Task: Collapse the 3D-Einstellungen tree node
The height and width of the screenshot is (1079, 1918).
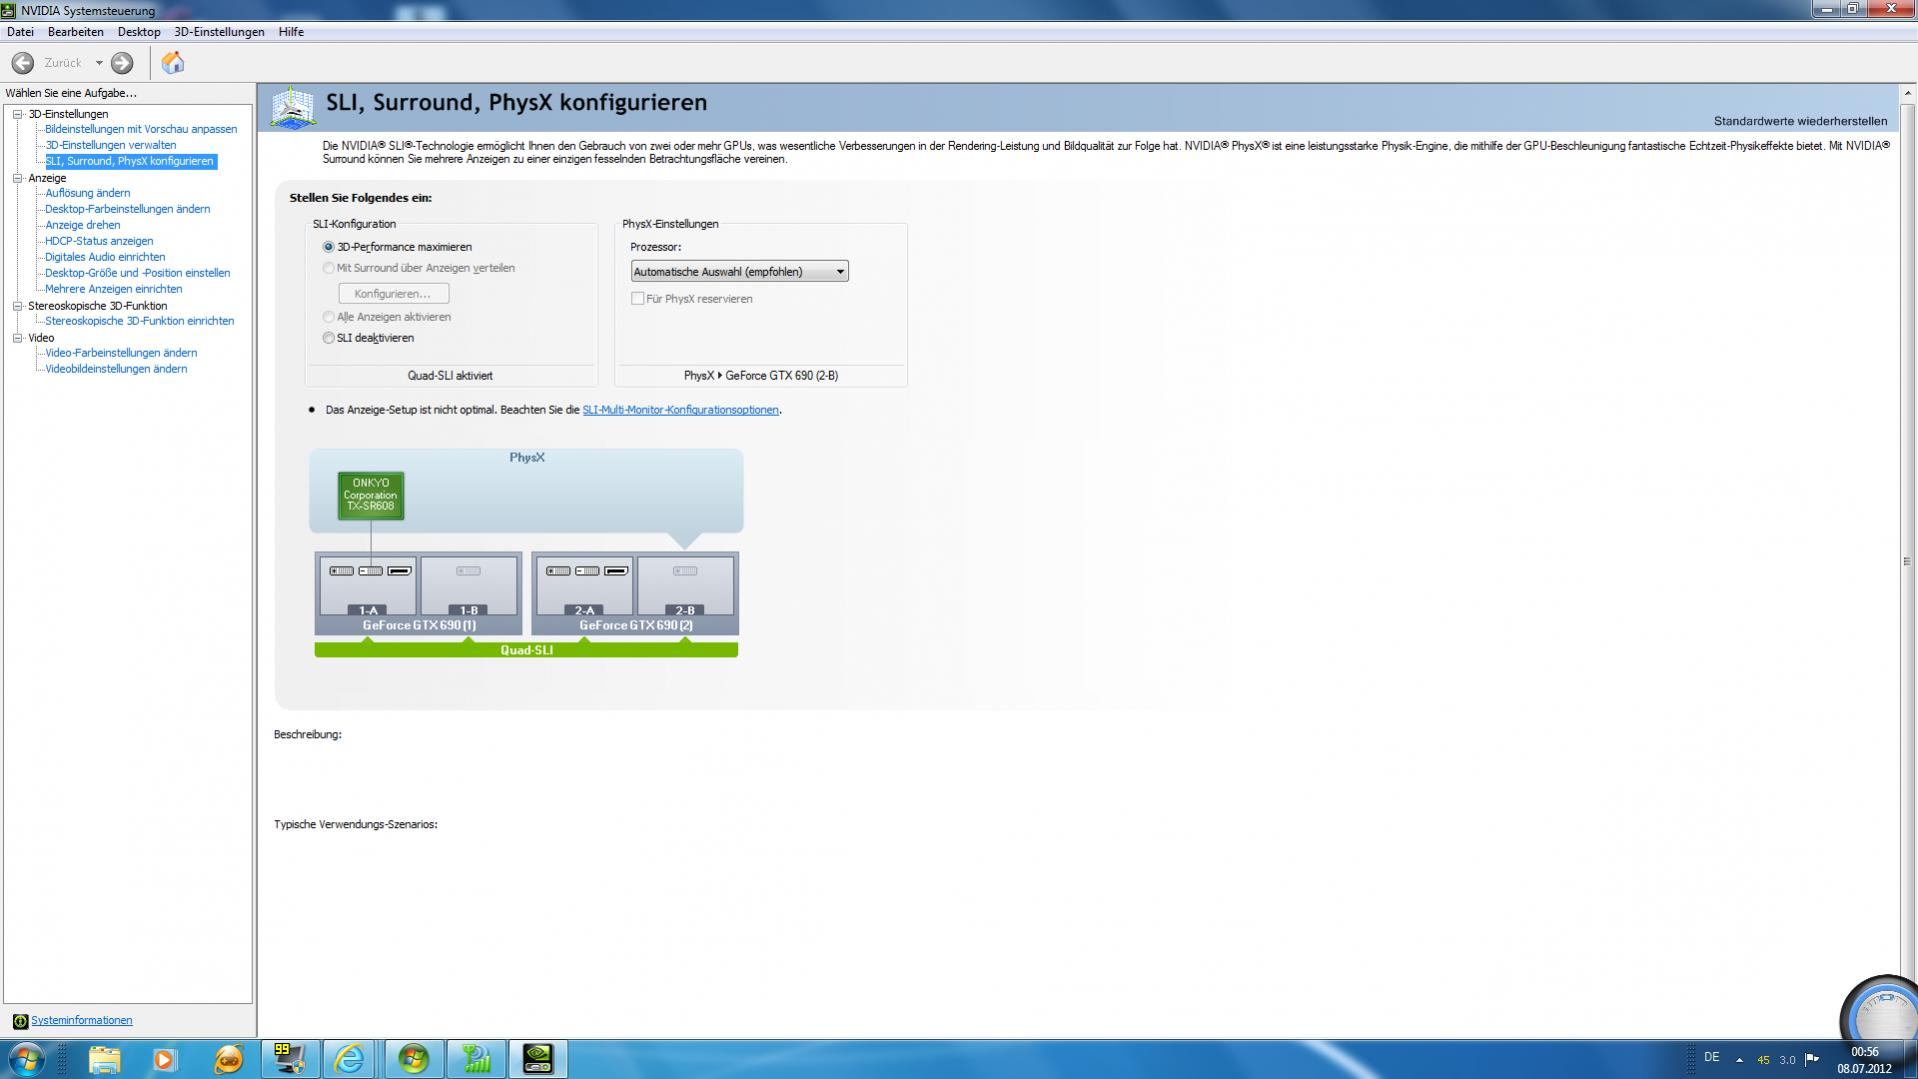Action: pos(17,114)
